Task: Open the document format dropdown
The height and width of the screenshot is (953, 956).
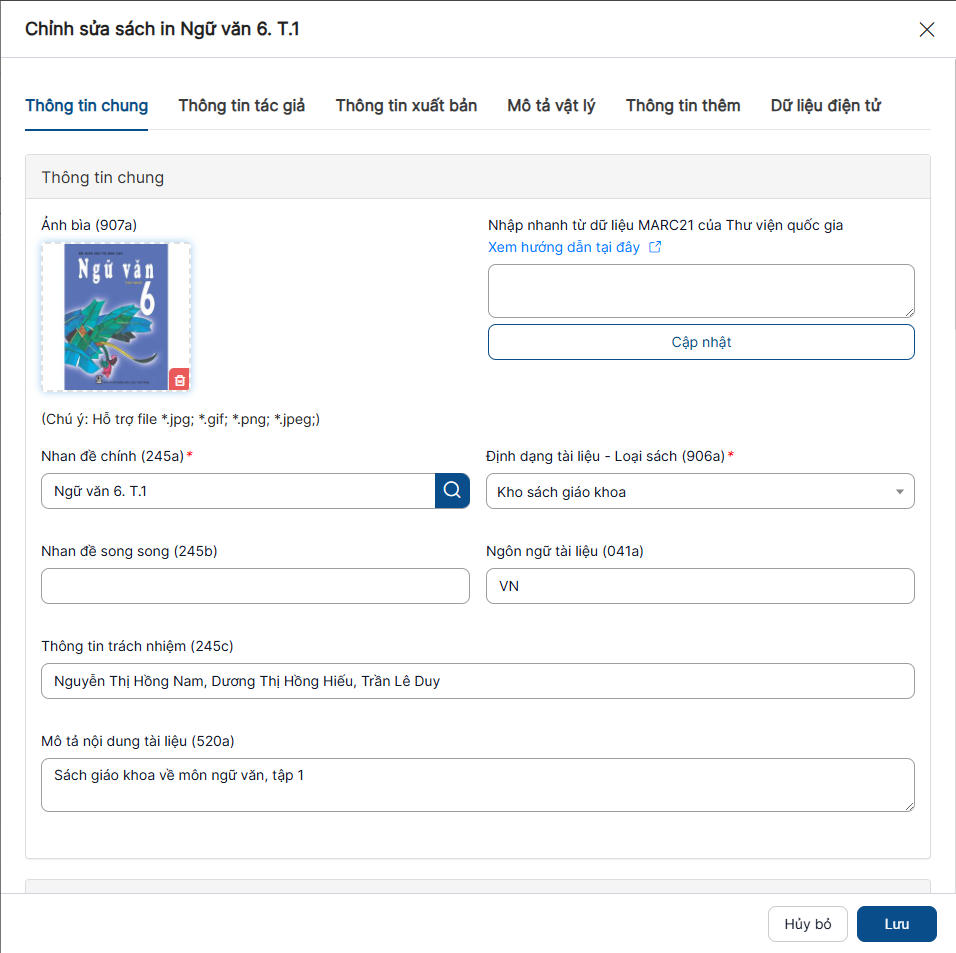Action: 700,491
